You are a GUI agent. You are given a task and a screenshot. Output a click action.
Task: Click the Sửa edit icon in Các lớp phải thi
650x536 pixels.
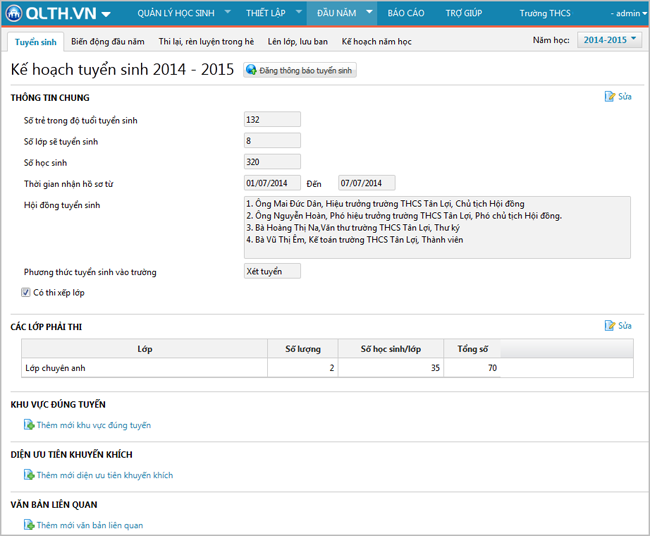click(610, 326)
